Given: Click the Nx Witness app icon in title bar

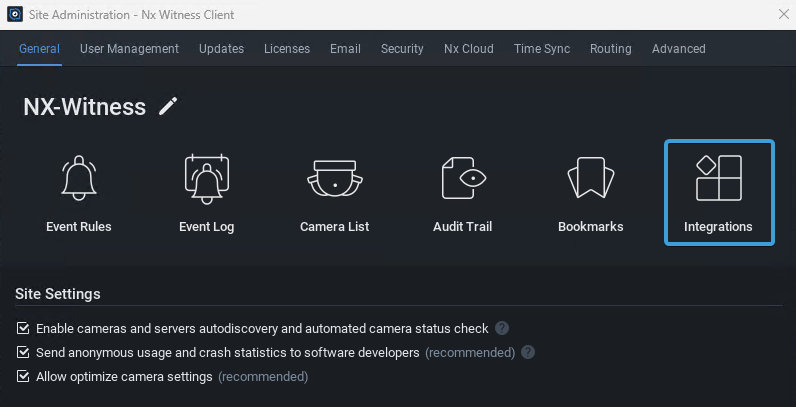Looking at the screenshot, I should (x=13, y=14).
